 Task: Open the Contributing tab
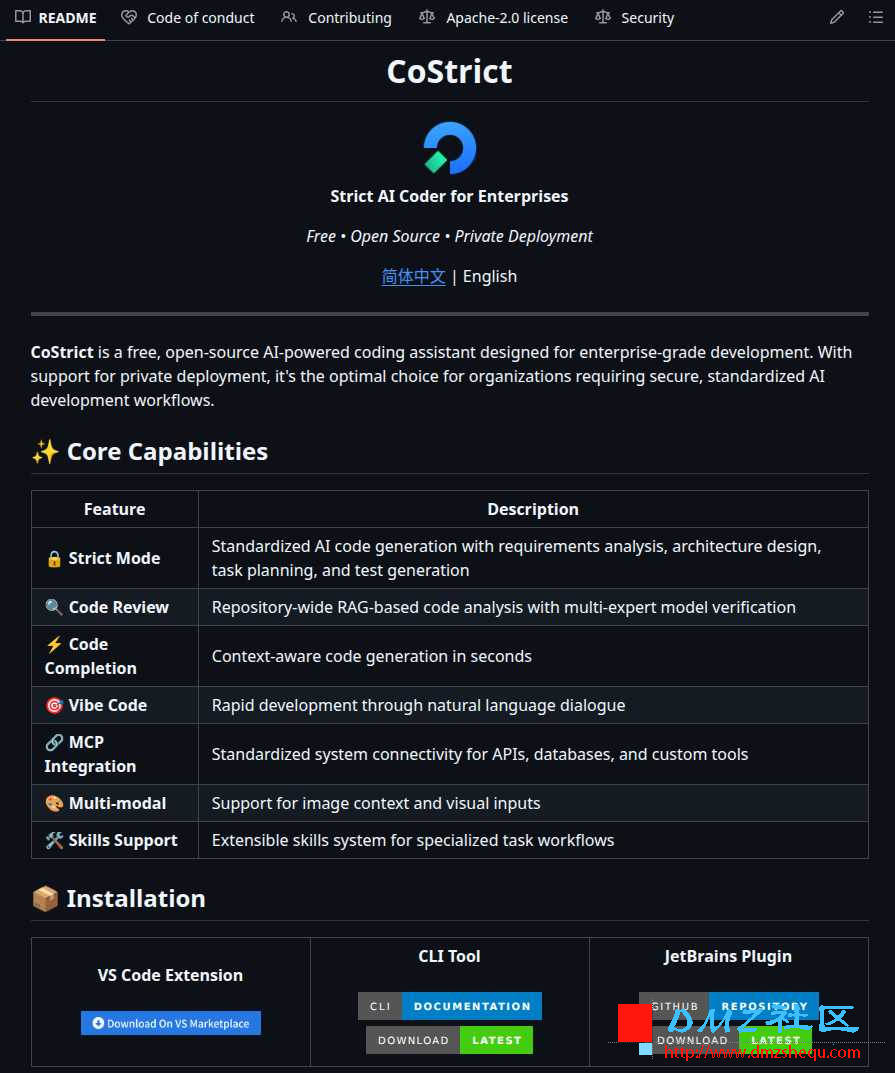349,18
